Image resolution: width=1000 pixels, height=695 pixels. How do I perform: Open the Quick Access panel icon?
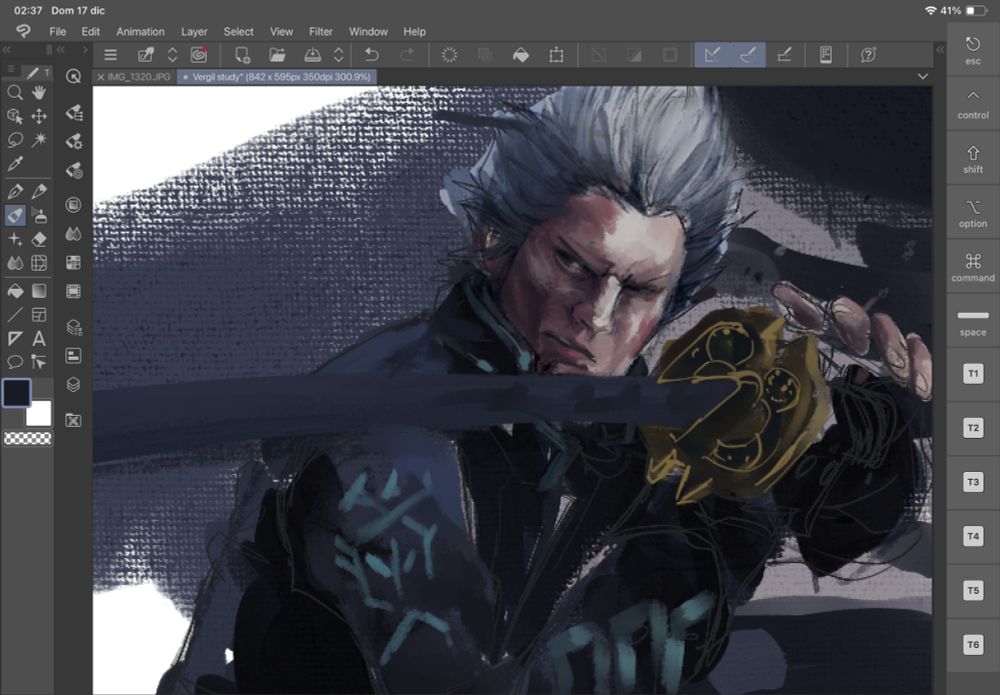coord(73,77)
